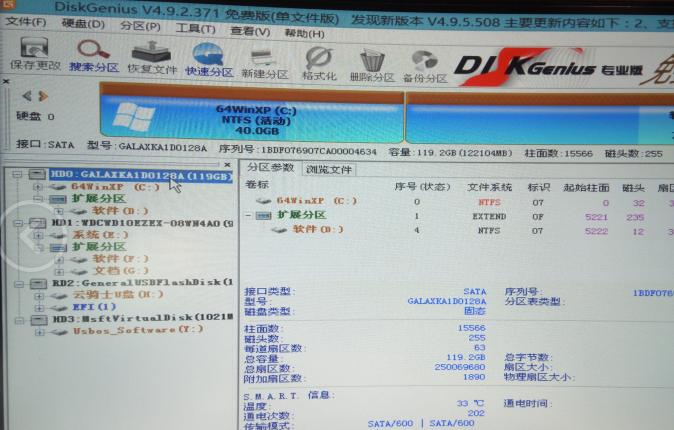This screenshot has width=674, height=430.
Task: Collapse the RD2 USB disk tree node
Action: (19, 284)
